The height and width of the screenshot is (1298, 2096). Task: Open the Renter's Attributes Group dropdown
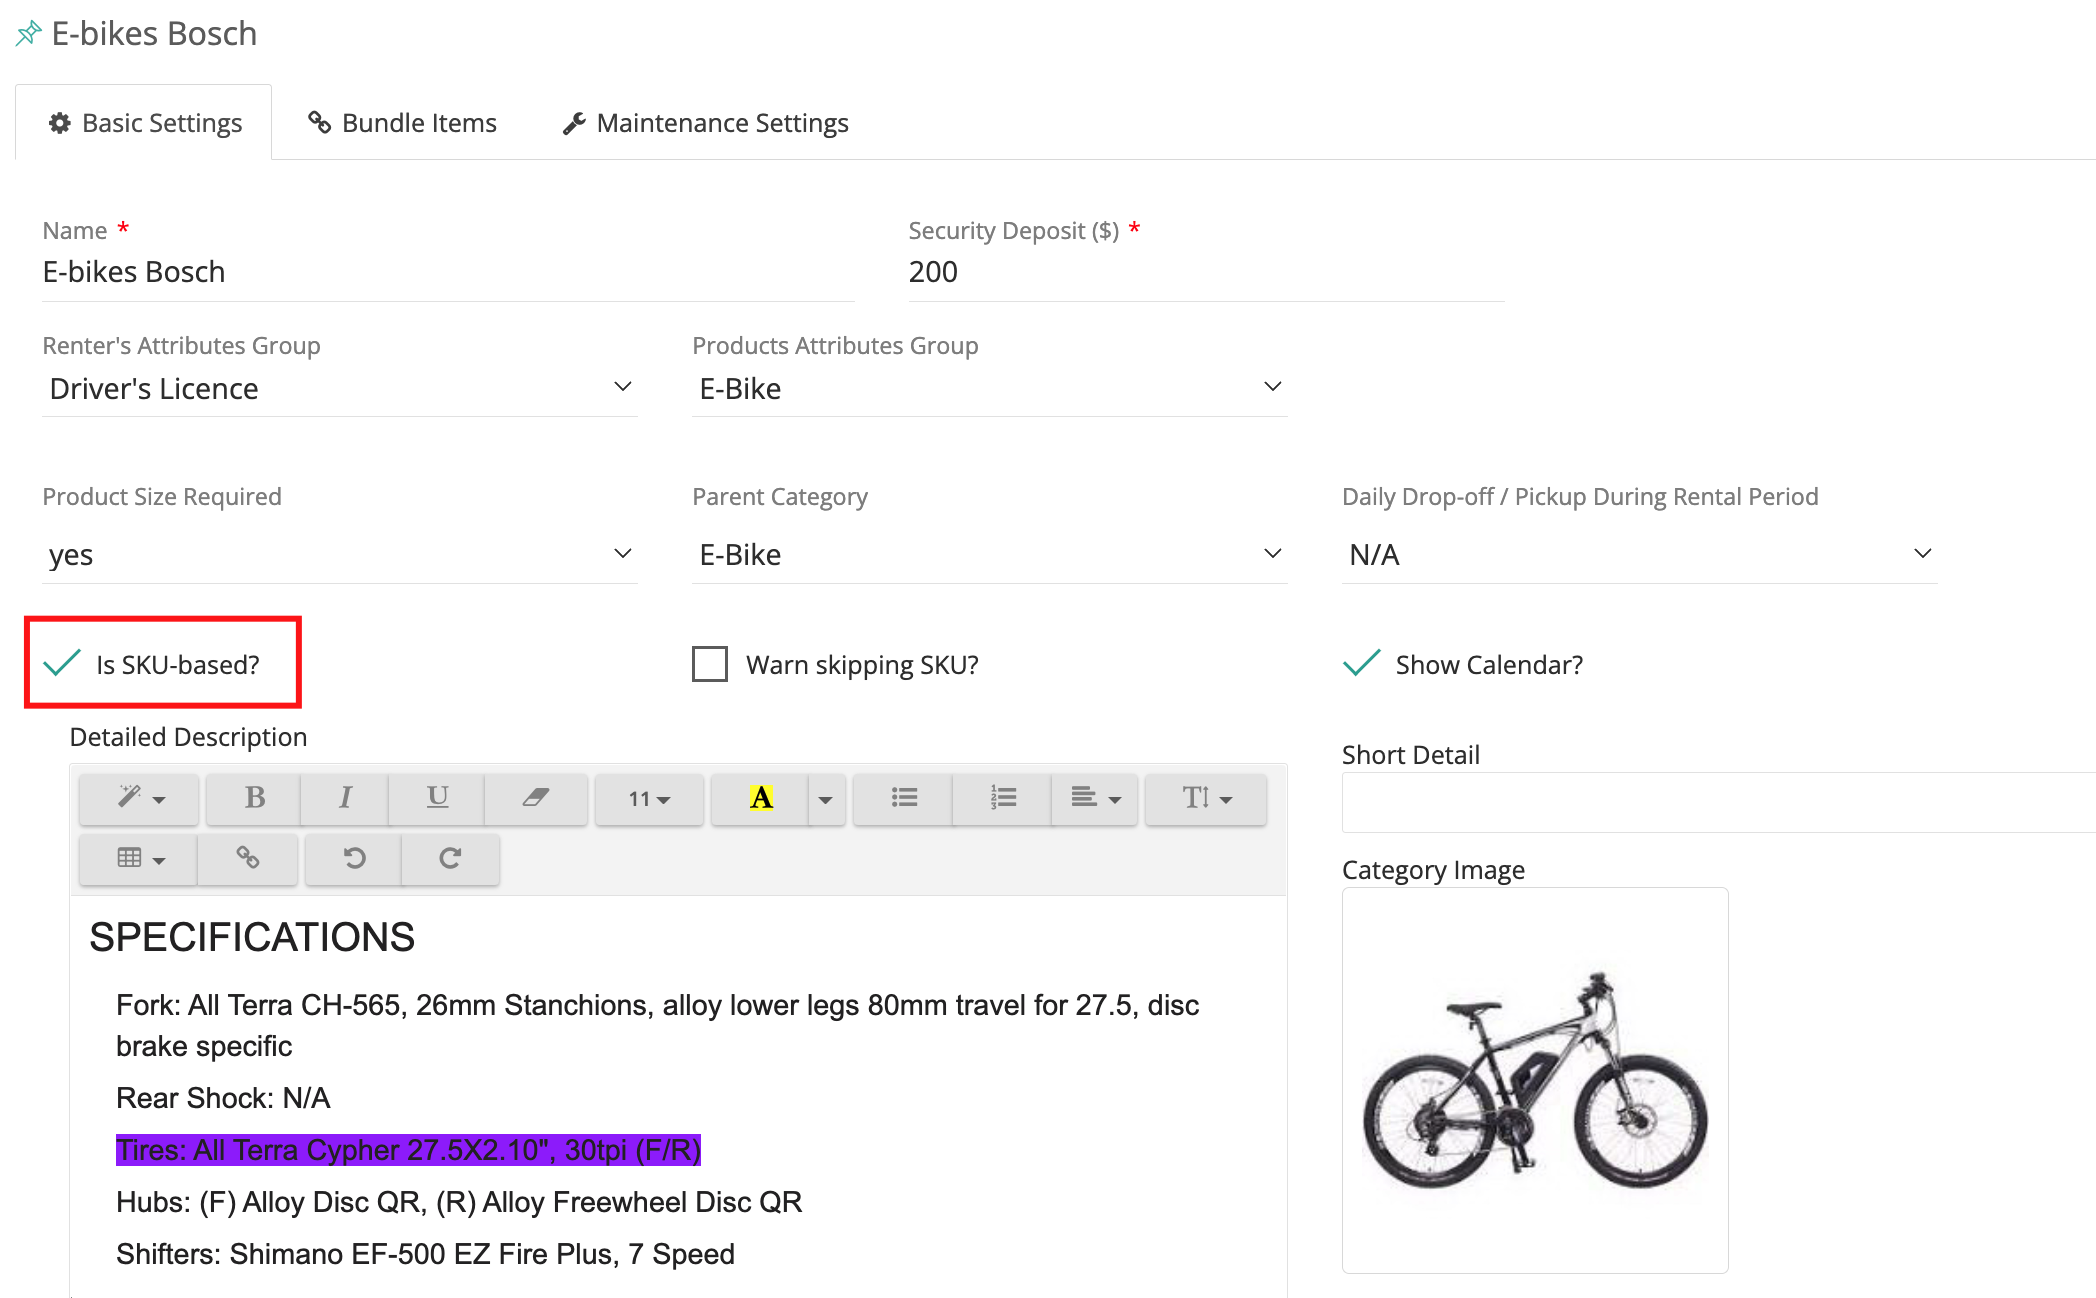[x=340, y=388]
